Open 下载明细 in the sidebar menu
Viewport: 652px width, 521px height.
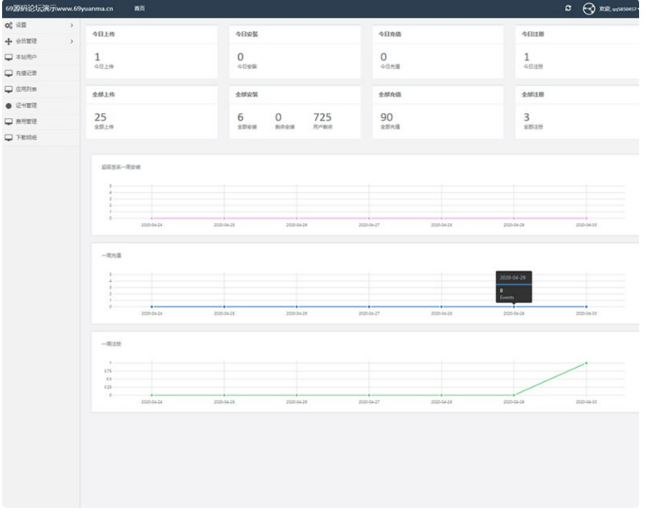[x=27, y=137]
